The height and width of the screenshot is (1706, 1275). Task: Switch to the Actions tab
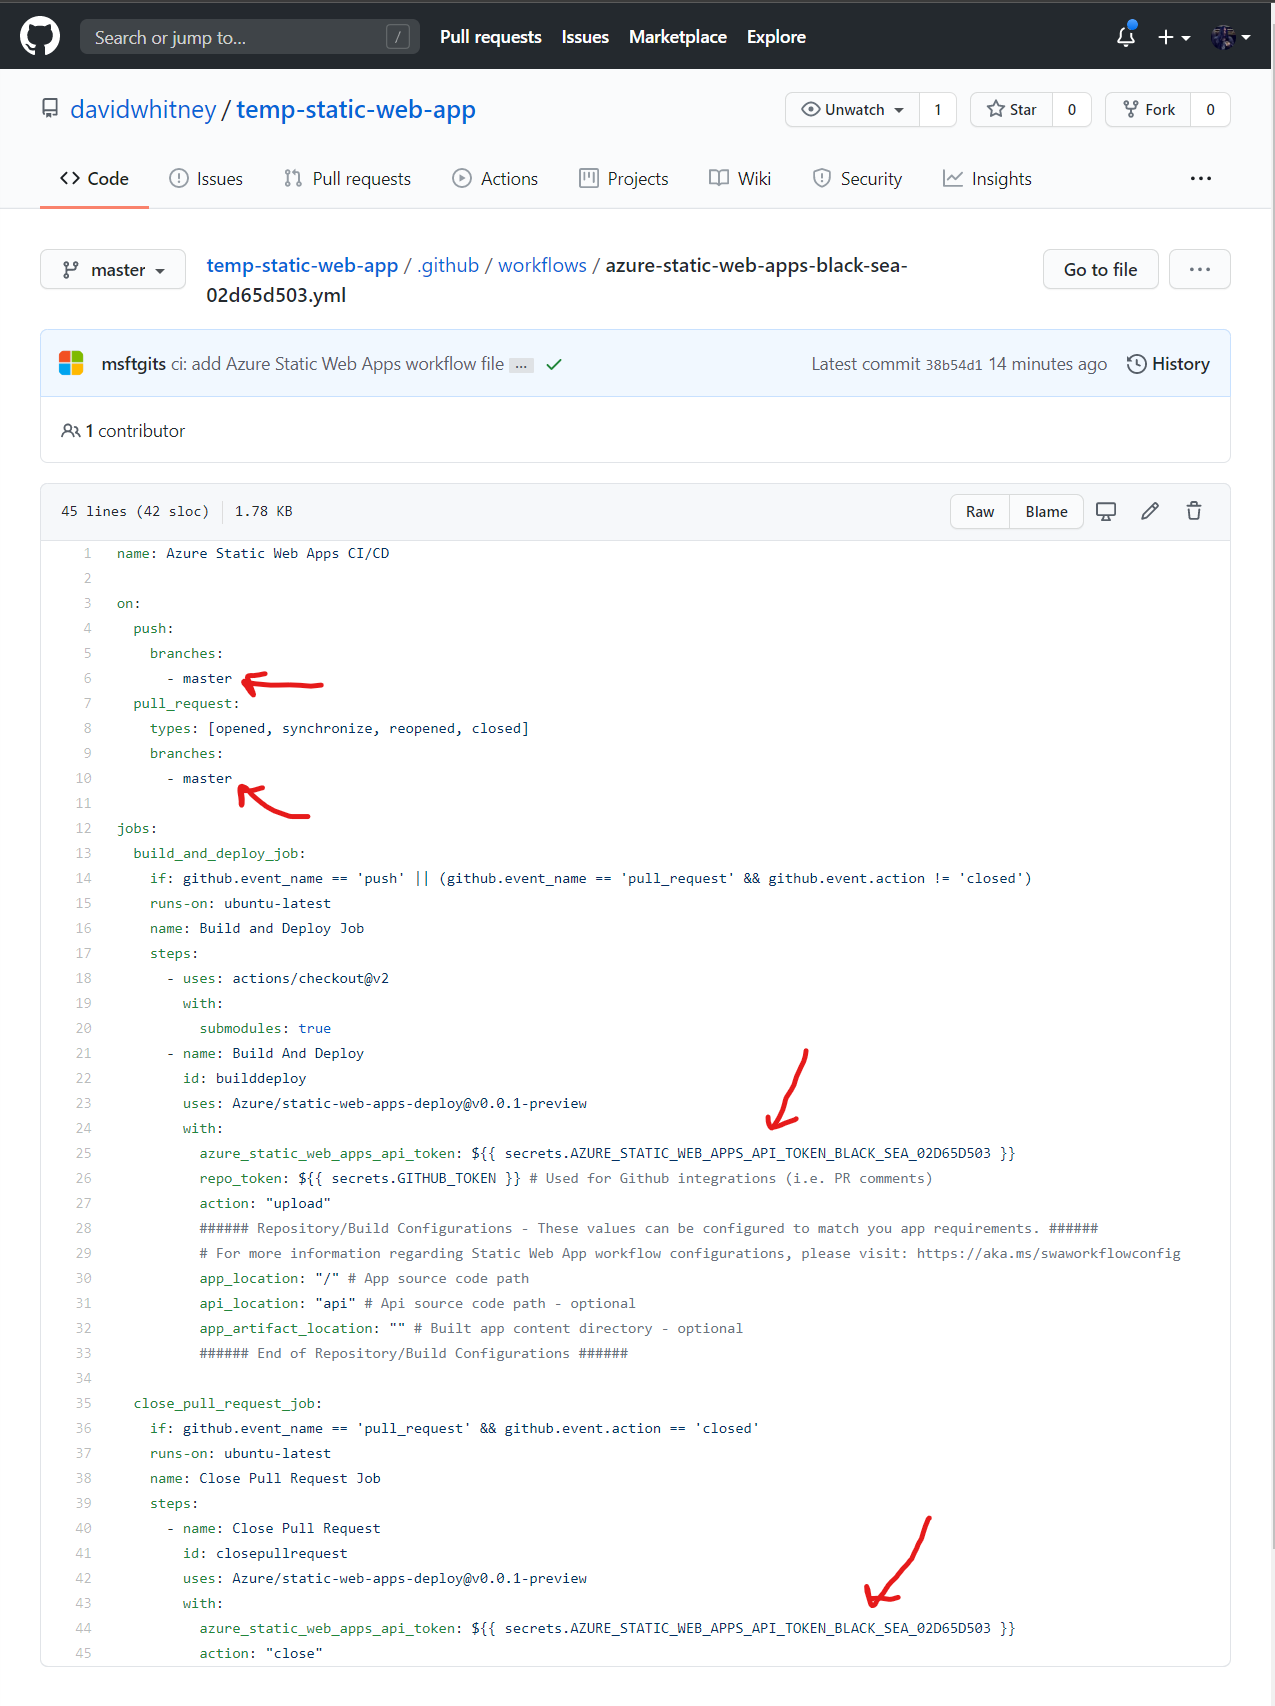click(495, 178)
